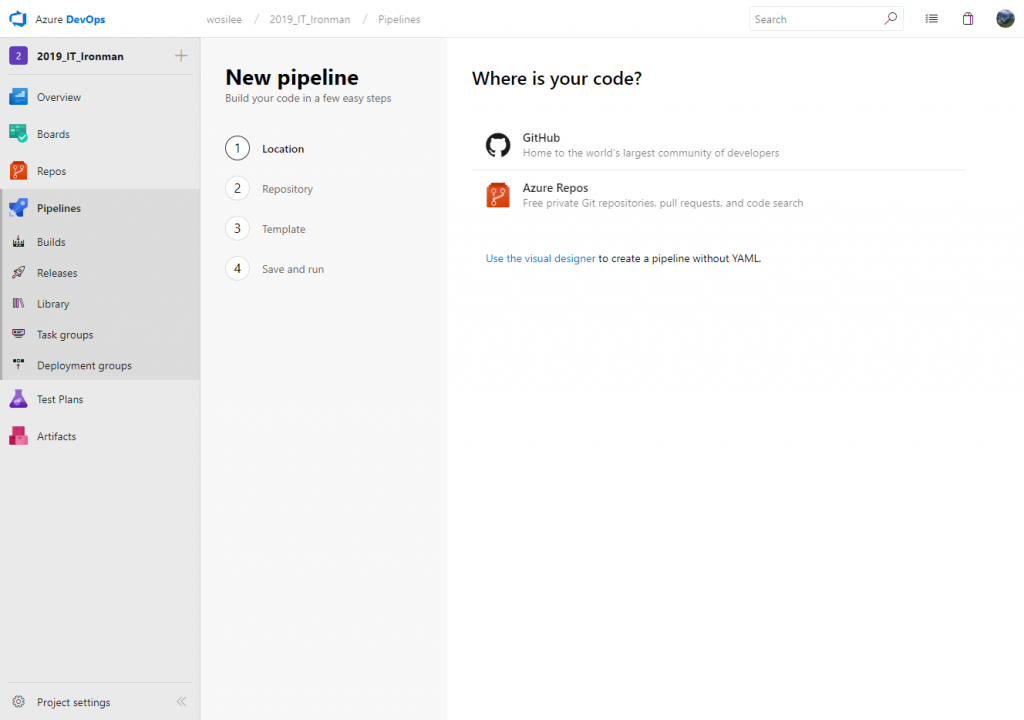
Task: Click the wosilee breadcrumb link
Action: pyautogui.click(x=224, y=19)
